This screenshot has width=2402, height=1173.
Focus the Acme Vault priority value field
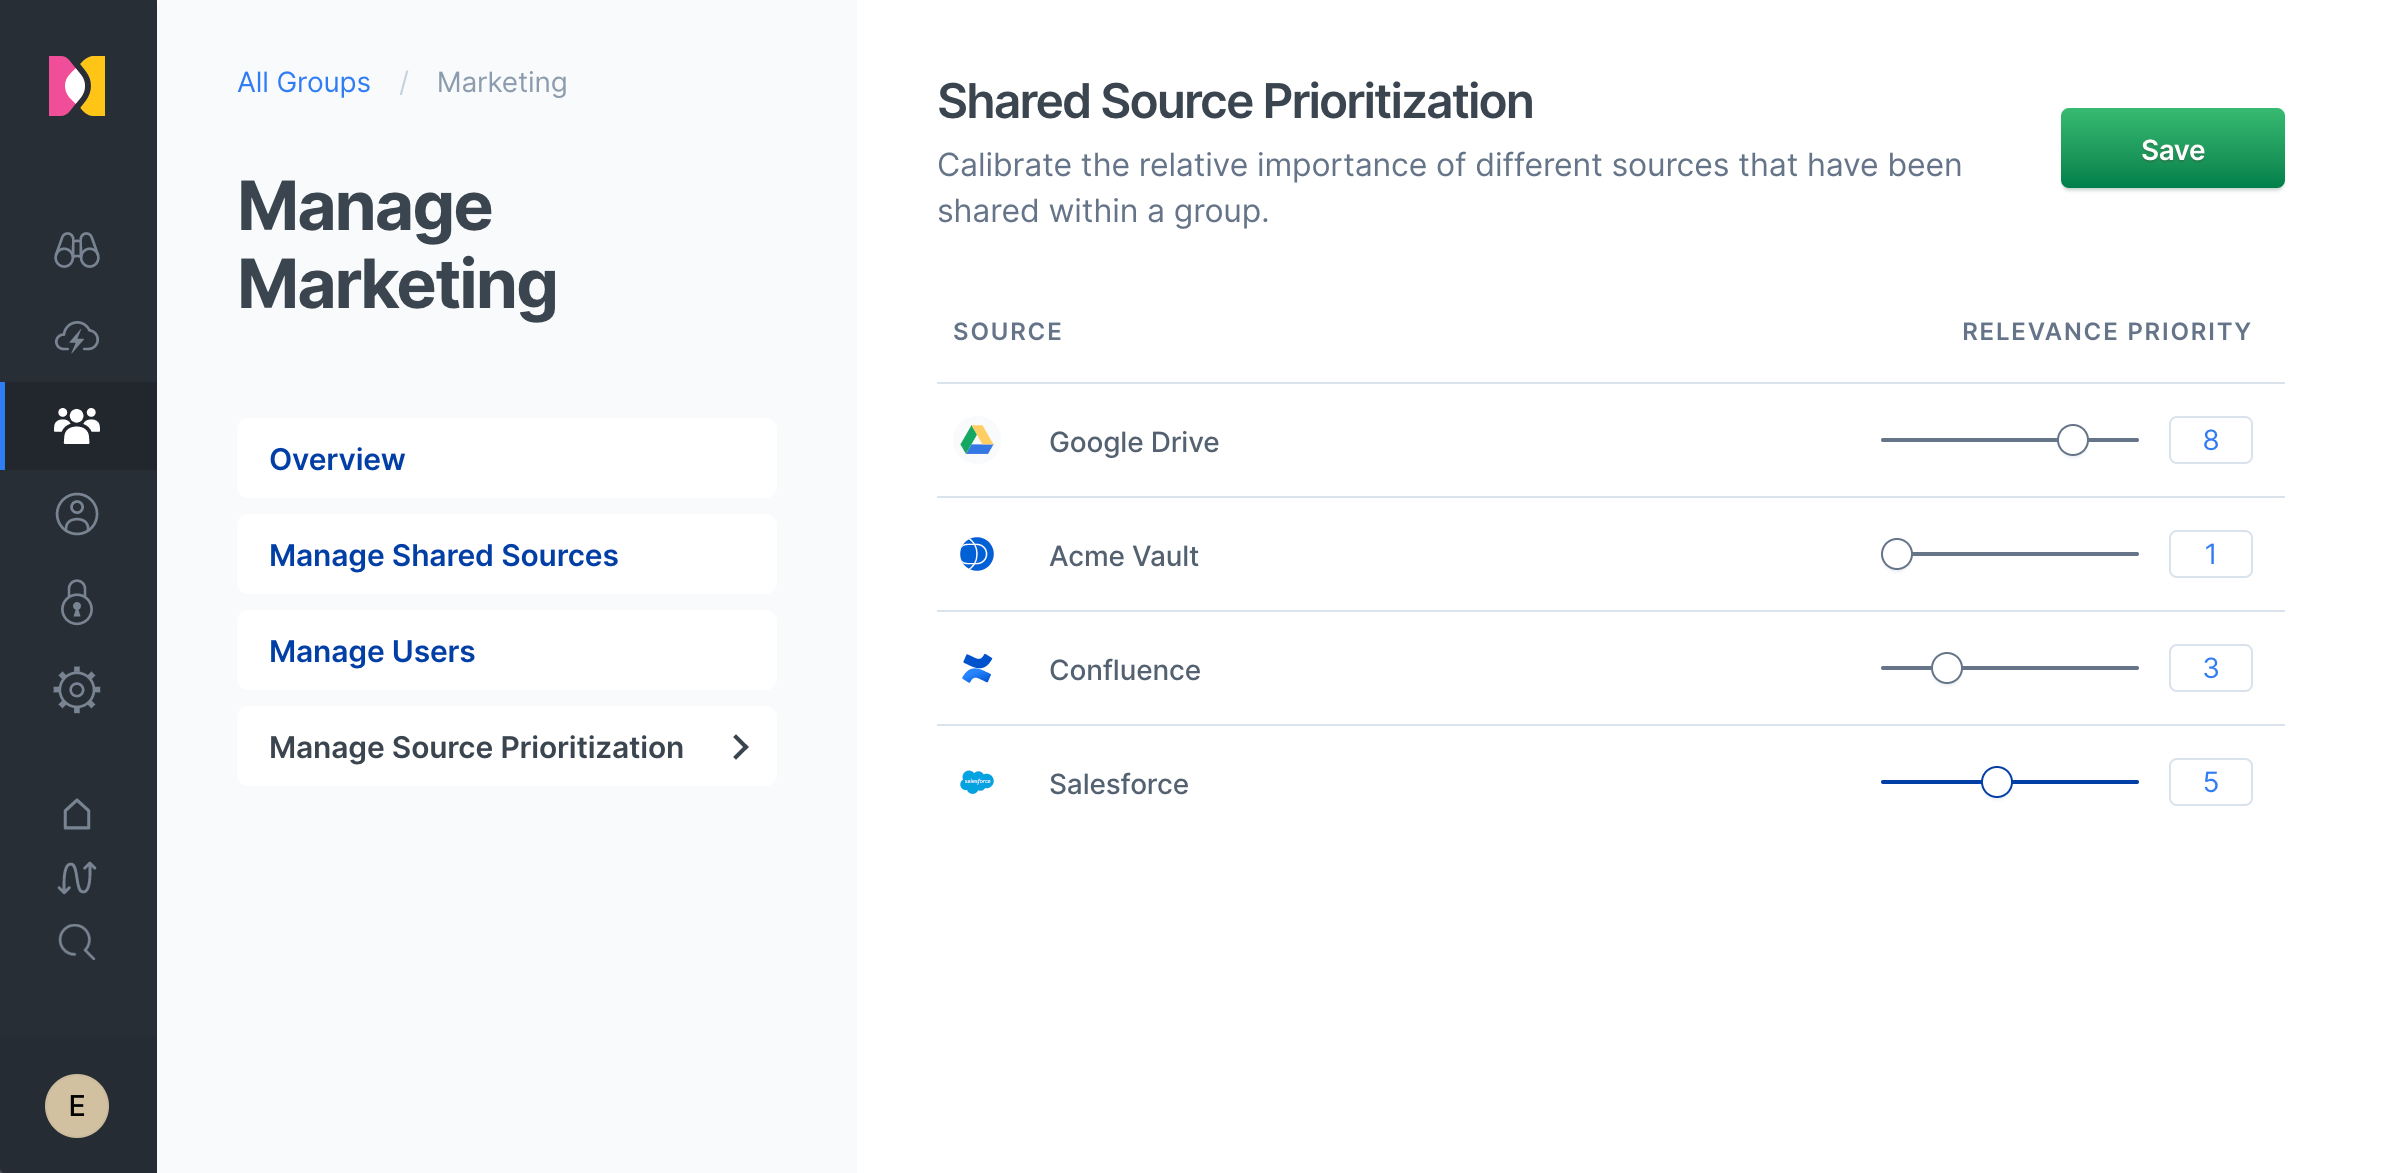click(2211, 554)
